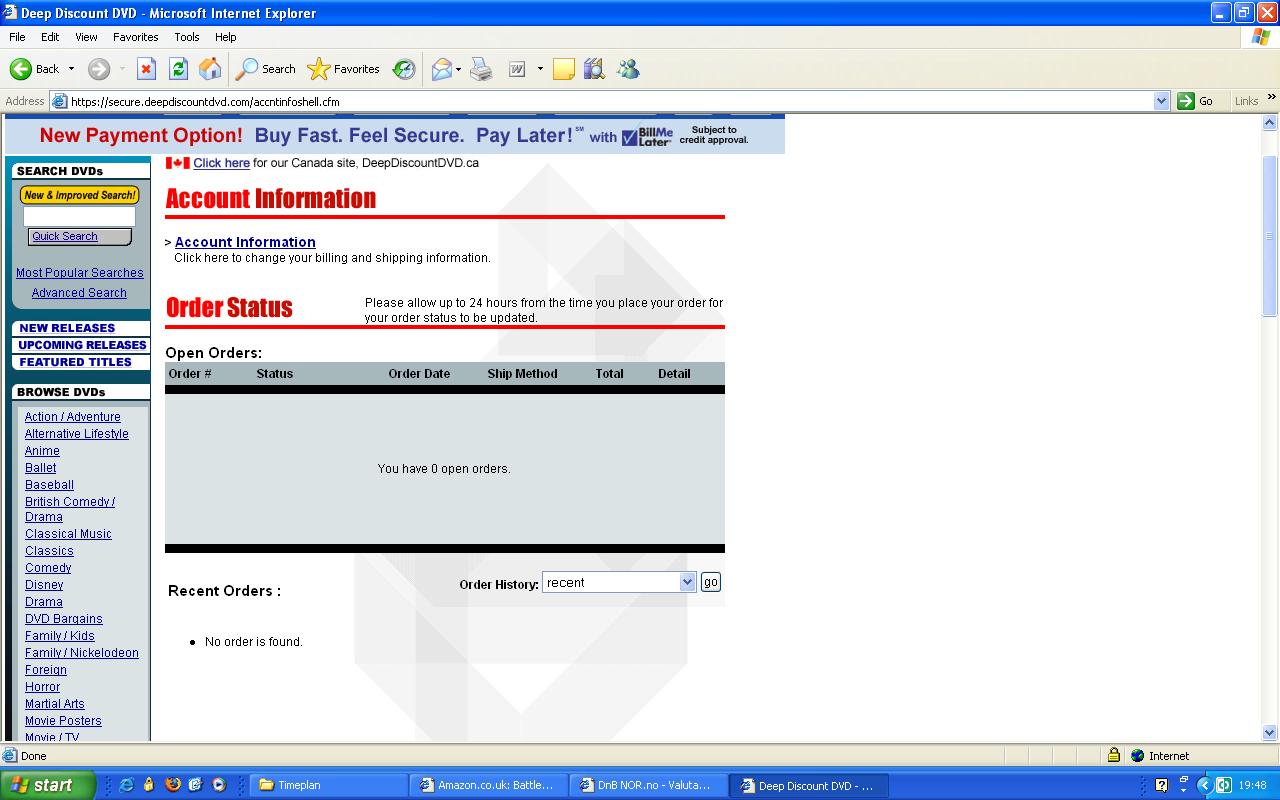
Task: Expand the Links toolbar chevron
Action: tap(1272, 99)
